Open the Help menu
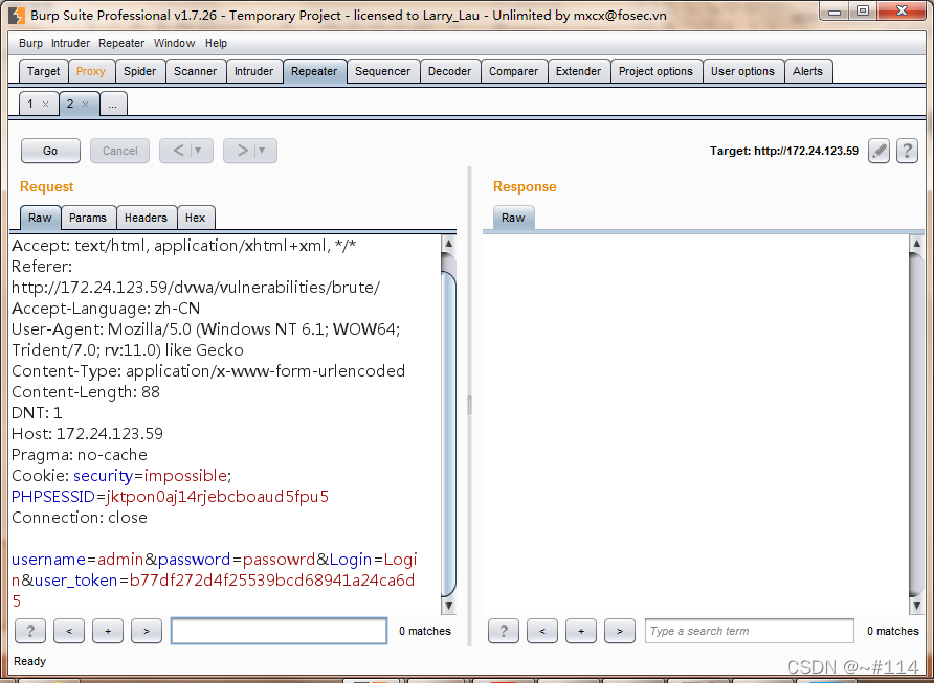934x684 pixels. tap(216, 43)
